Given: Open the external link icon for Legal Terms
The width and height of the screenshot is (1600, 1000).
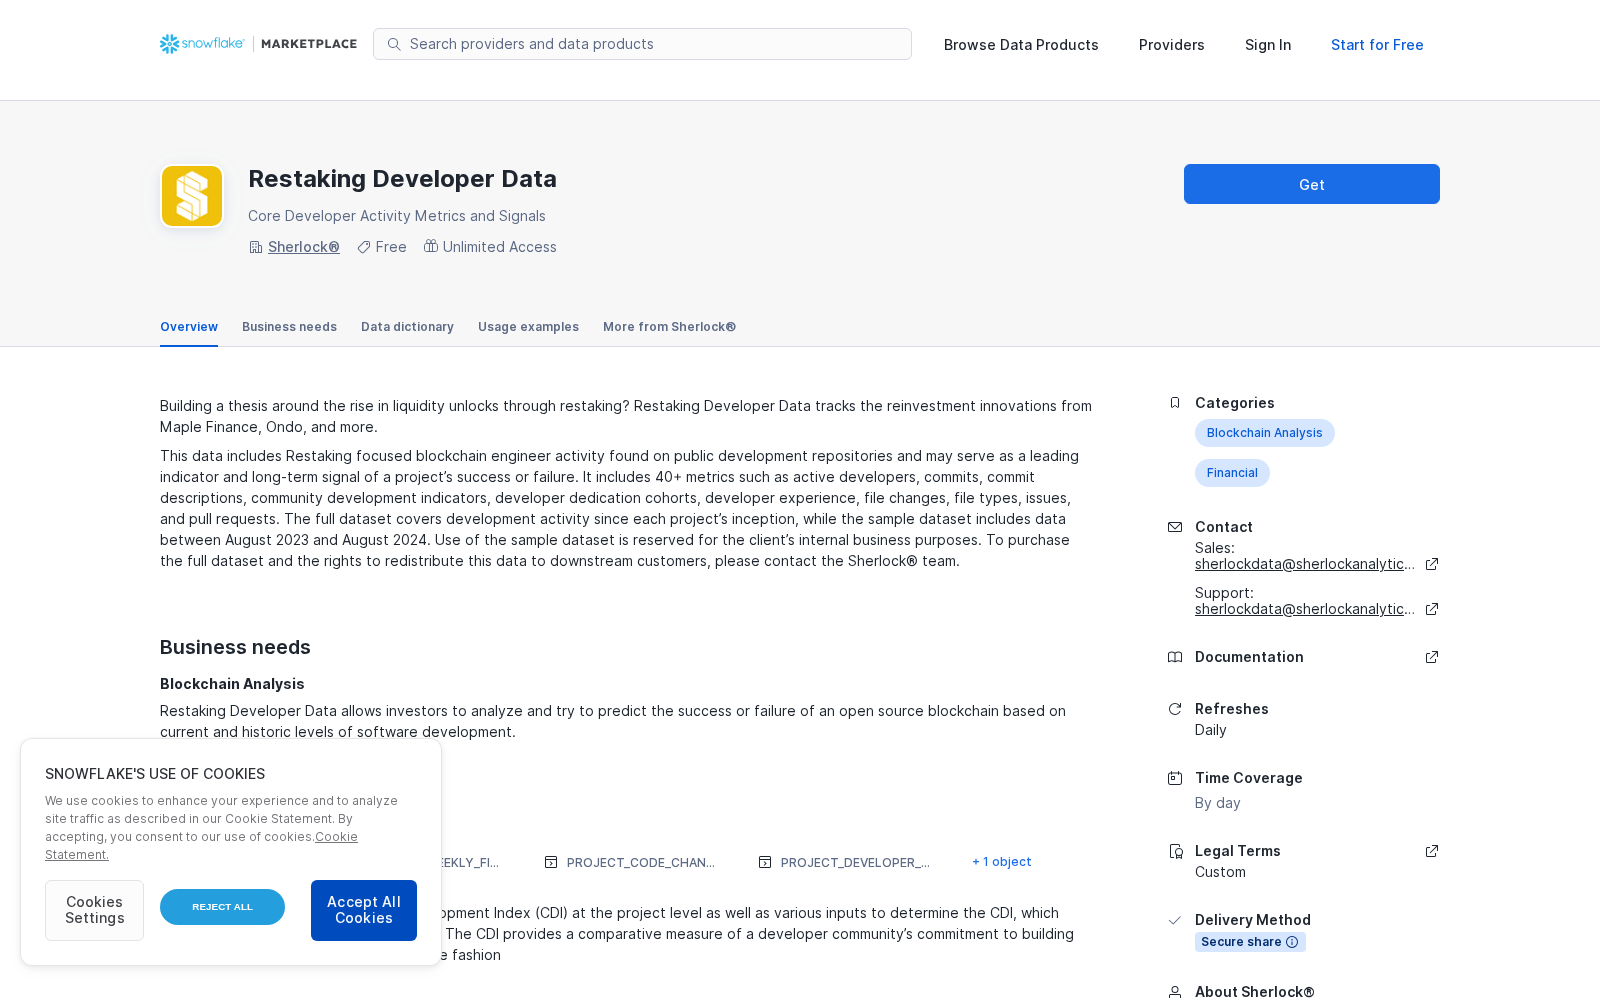Looking at the screenshot, I should [1432, 851].
